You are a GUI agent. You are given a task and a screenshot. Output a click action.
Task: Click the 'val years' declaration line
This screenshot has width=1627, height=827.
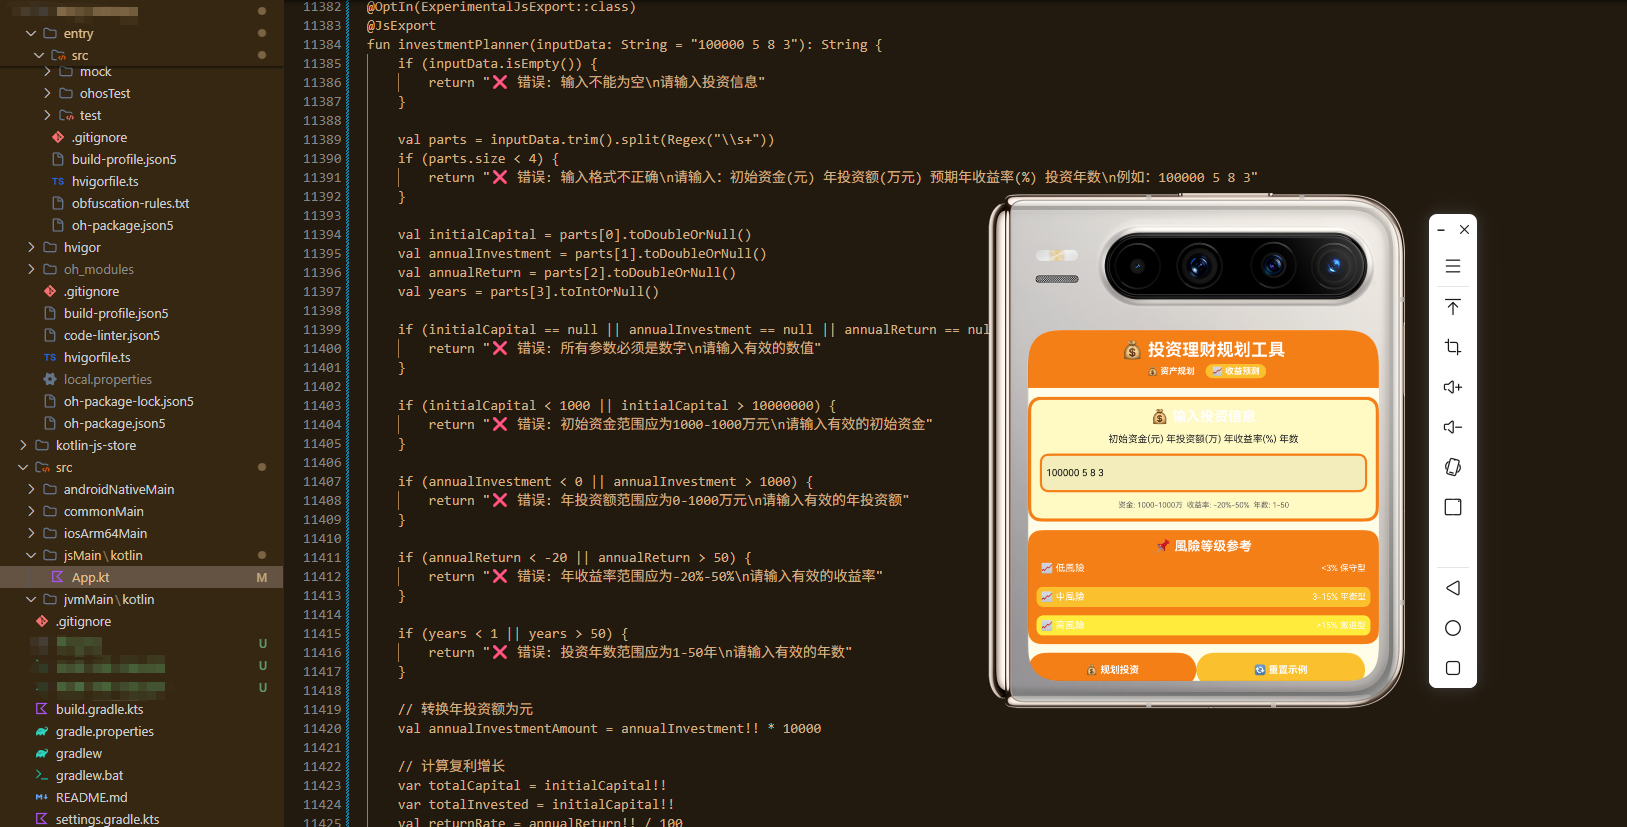[528, 291]
